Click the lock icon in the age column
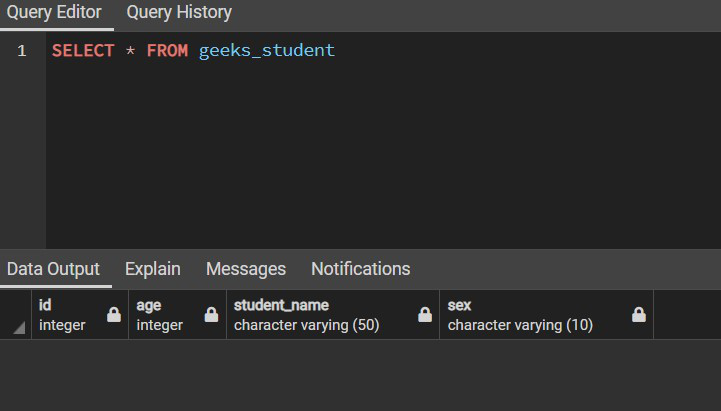 click(211, 315)
